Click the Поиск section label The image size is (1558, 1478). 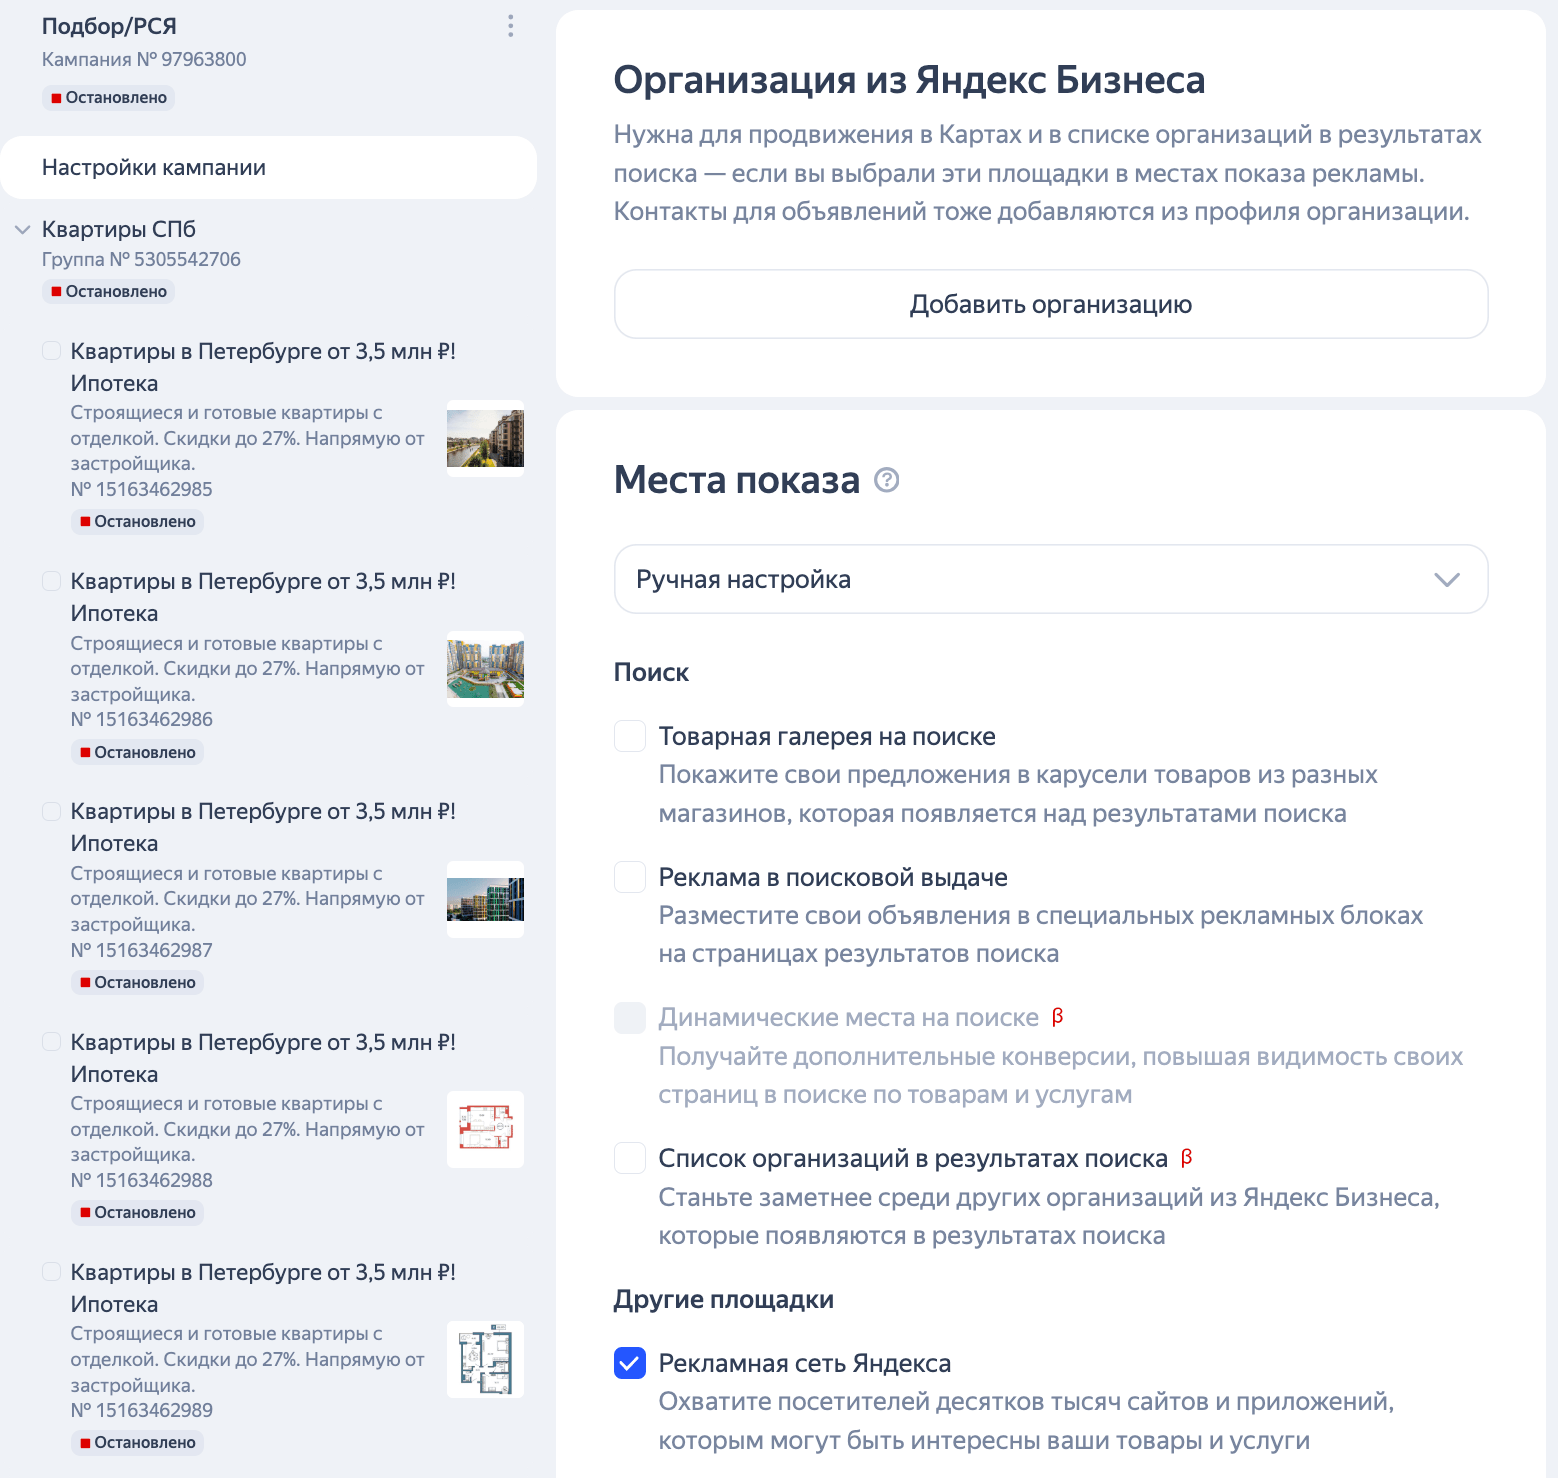click(x=651, y=673)
